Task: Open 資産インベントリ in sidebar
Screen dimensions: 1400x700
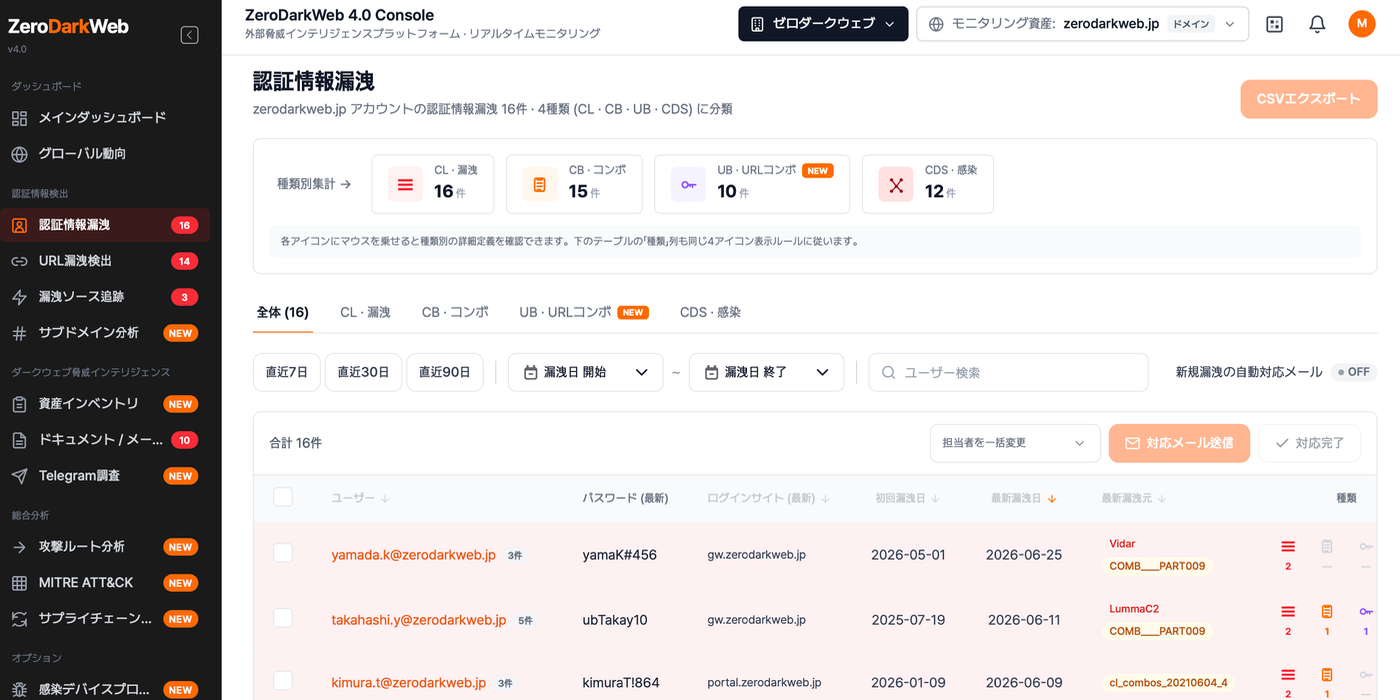Action: click(x=105, y=404)
